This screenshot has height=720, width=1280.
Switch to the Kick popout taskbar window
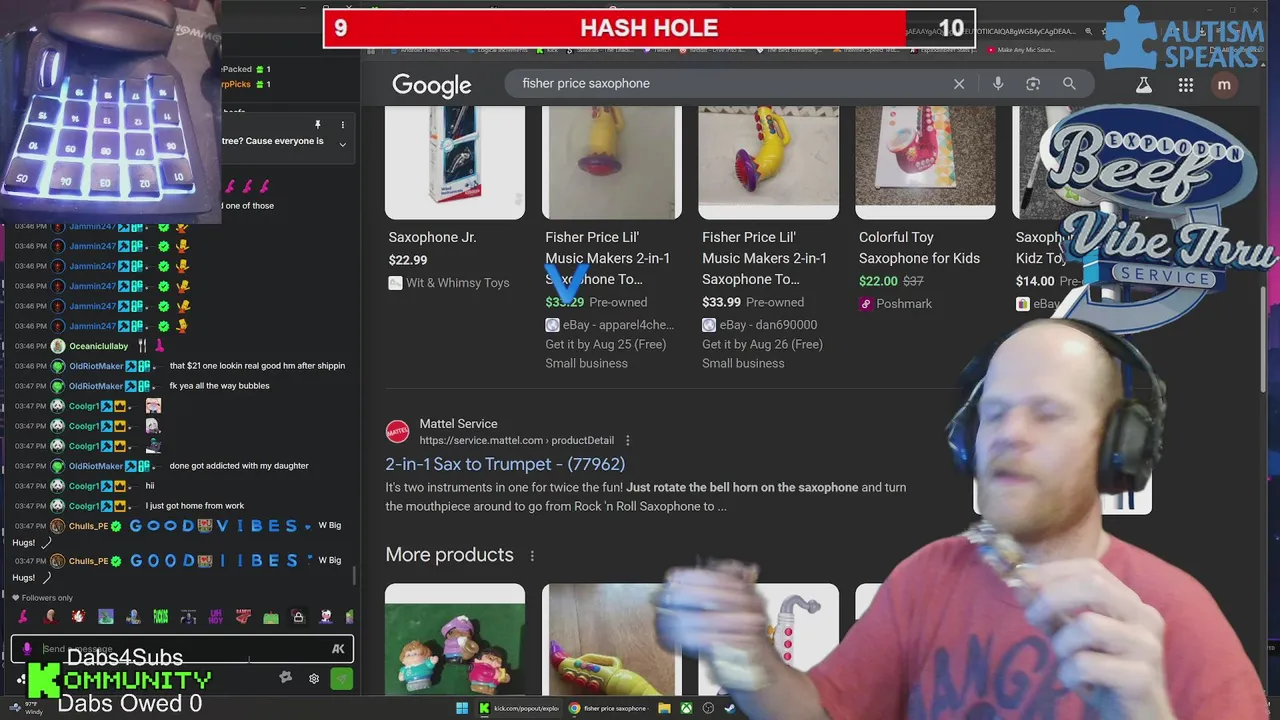coord(520,709)
